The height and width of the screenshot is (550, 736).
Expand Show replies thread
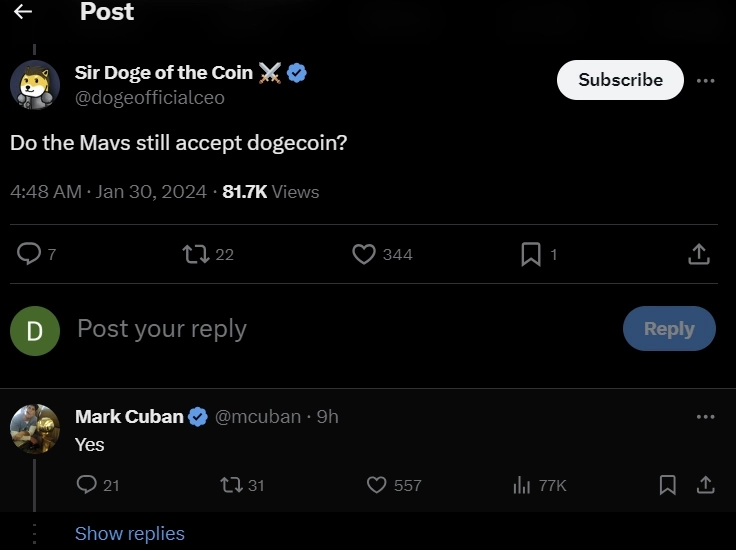point(130,534)
